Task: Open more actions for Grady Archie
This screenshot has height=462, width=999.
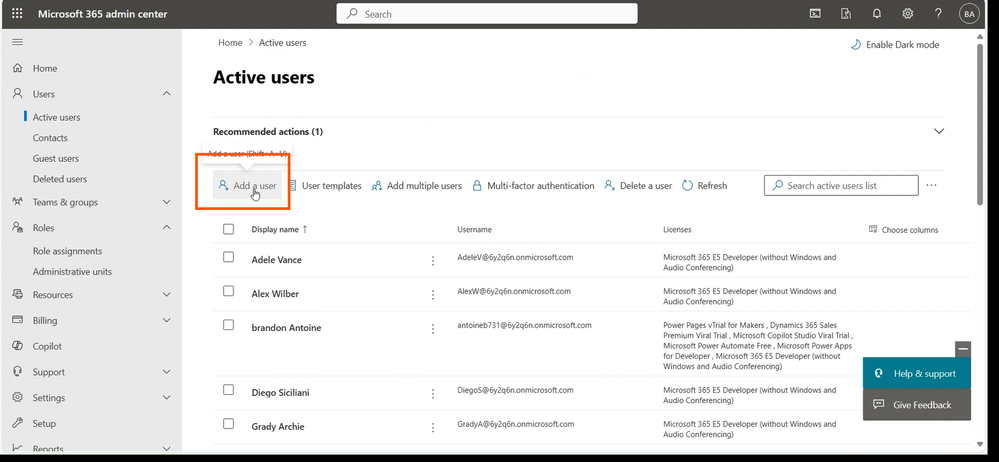Action: tap(433, 428)
